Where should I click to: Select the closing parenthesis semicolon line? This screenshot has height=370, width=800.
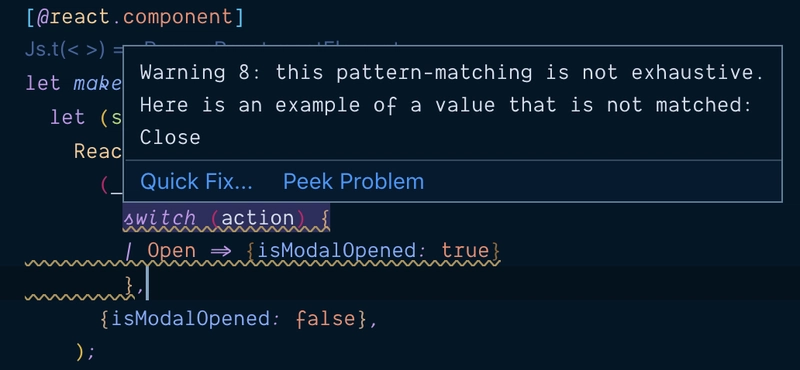coord(85,351)
